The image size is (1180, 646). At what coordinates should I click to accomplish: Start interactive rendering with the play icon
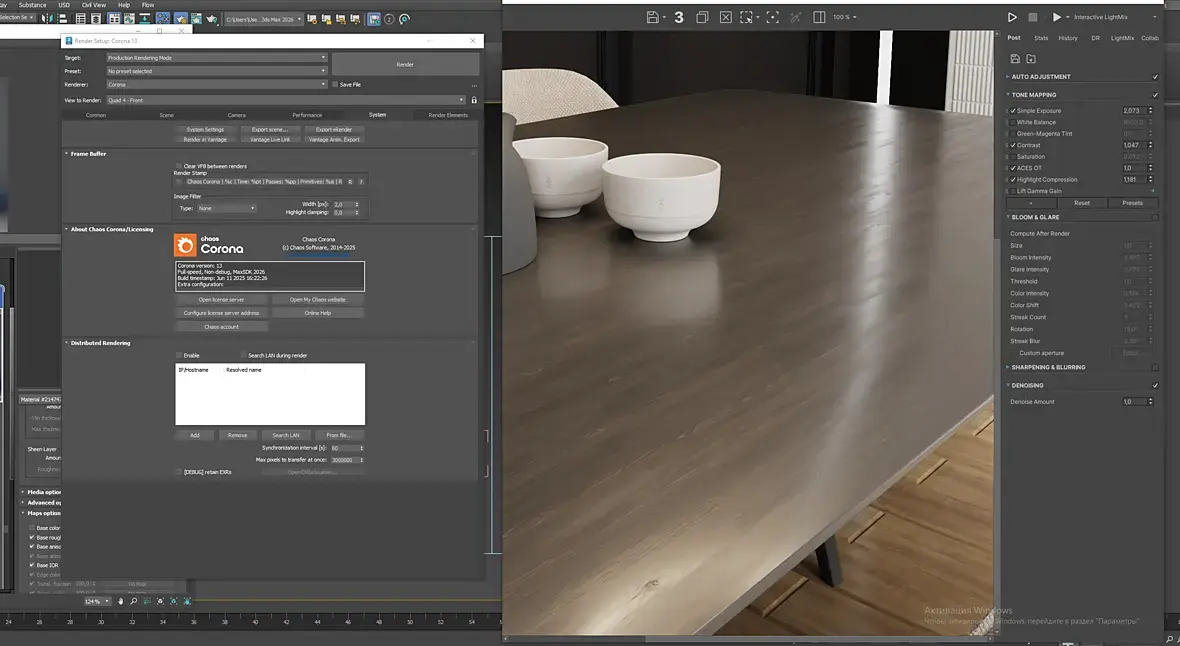(1057, 17)
